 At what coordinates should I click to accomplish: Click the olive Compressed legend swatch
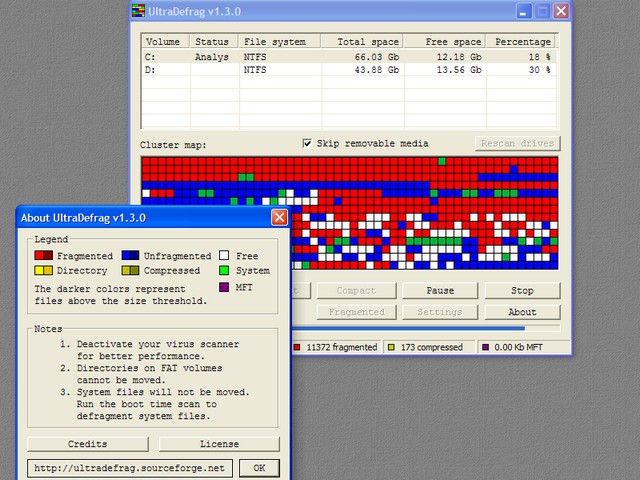pos(130,271)
